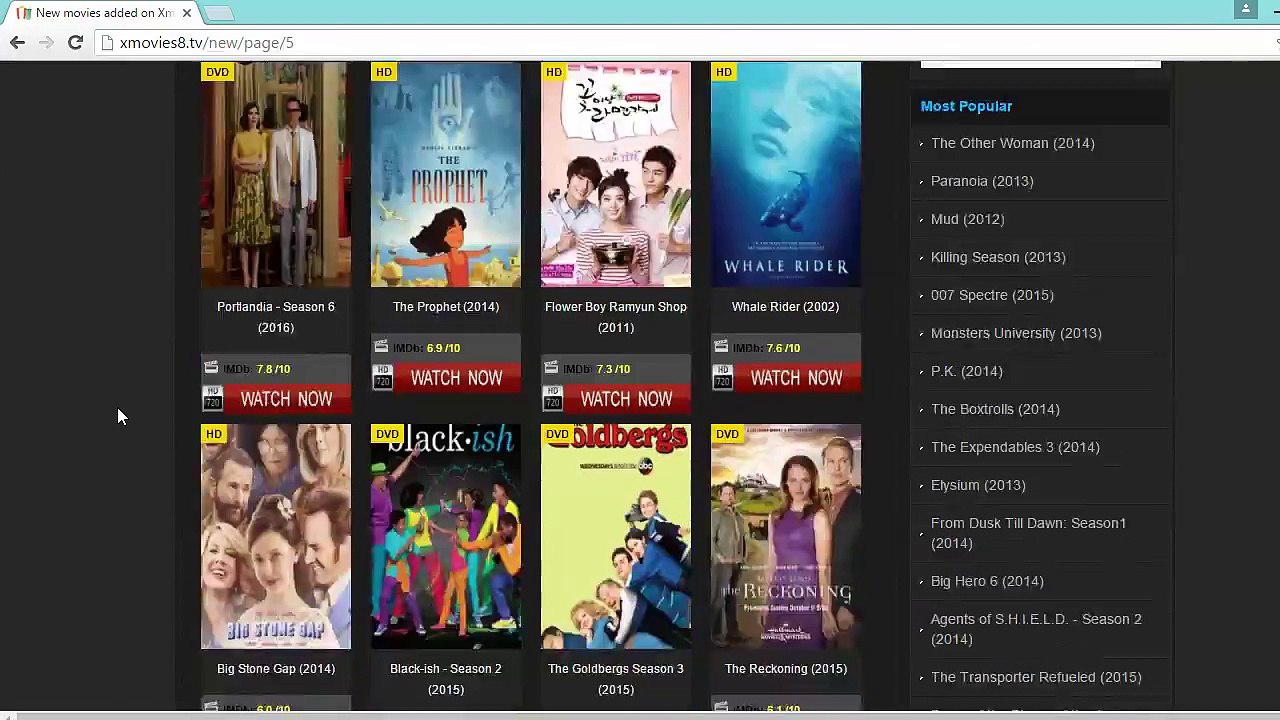Viewport: 1280px width, 720px height.
Task: Open From Dusk Till Dawn: Season1 link
Action: [1029, 533]
